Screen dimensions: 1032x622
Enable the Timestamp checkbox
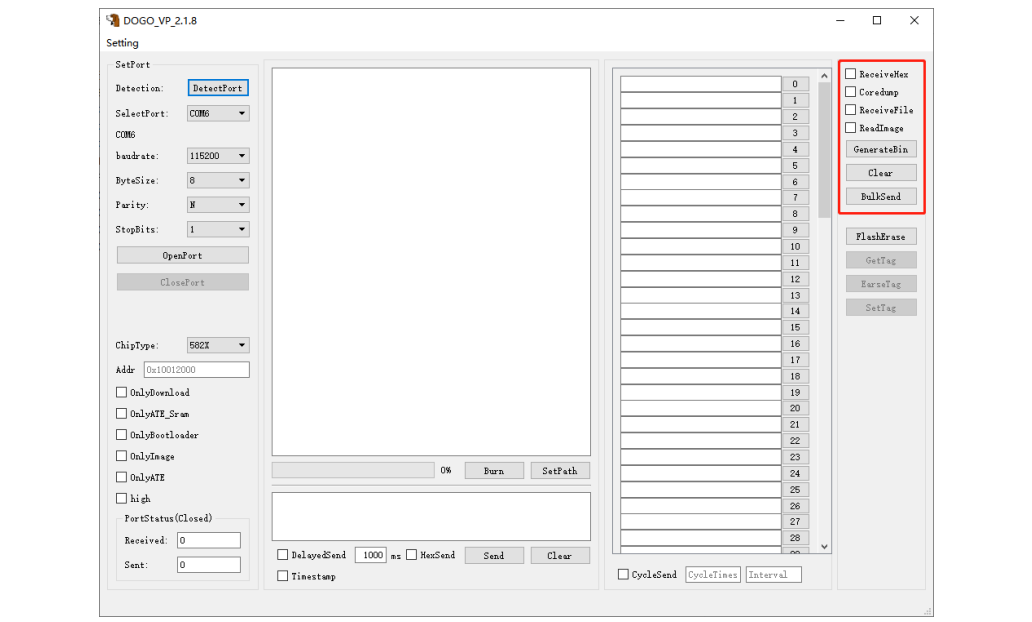(x=282, y=576)
